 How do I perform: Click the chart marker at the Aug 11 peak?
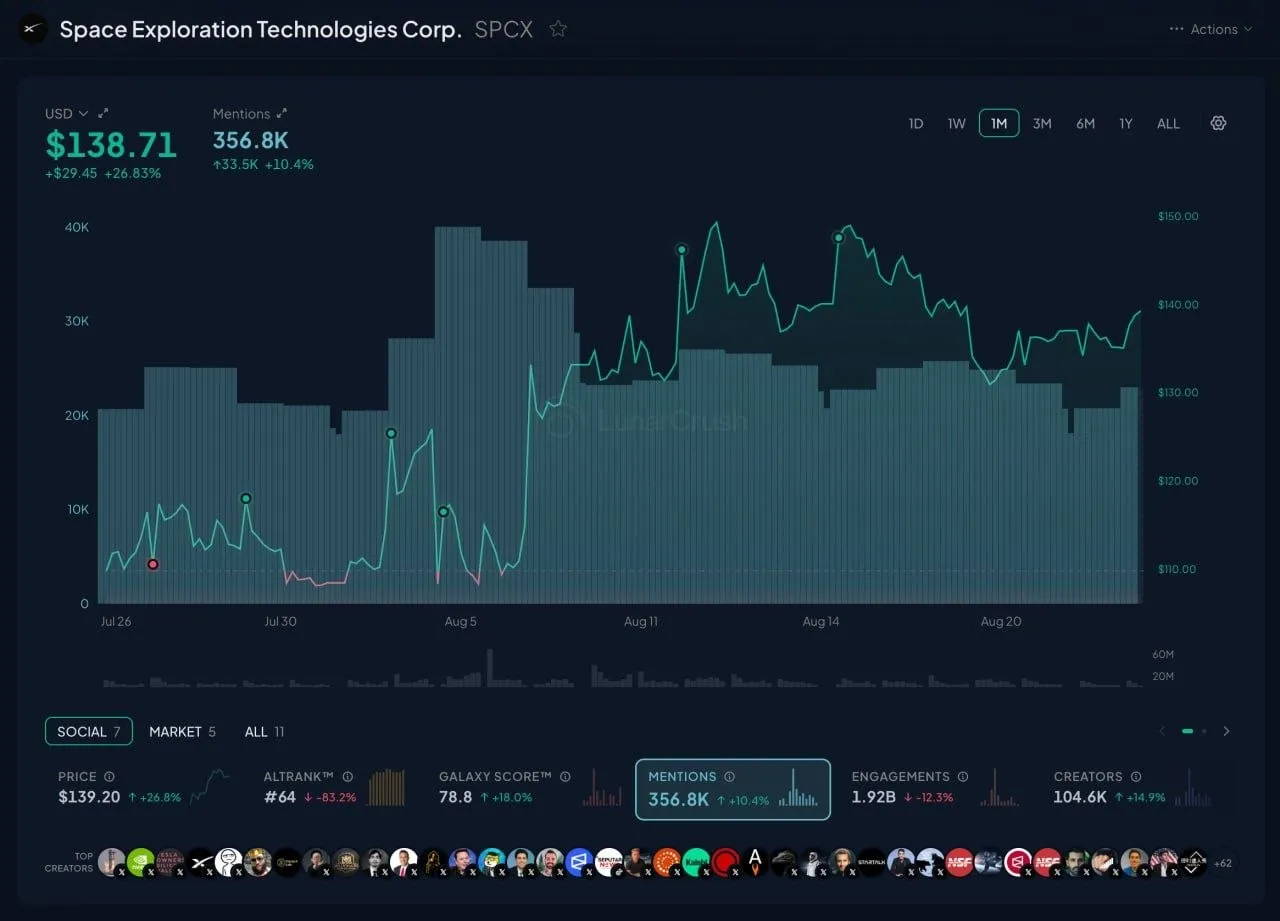[681, 249]
